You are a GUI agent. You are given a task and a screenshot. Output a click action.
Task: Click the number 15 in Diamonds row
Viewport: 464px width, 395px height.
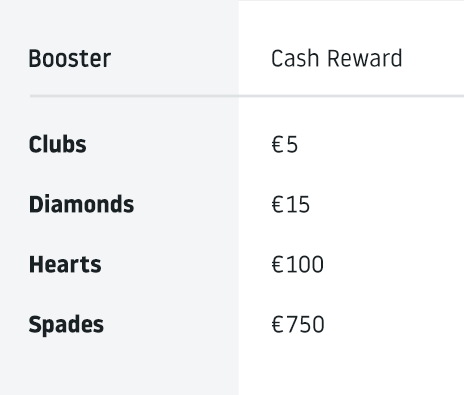298,205
